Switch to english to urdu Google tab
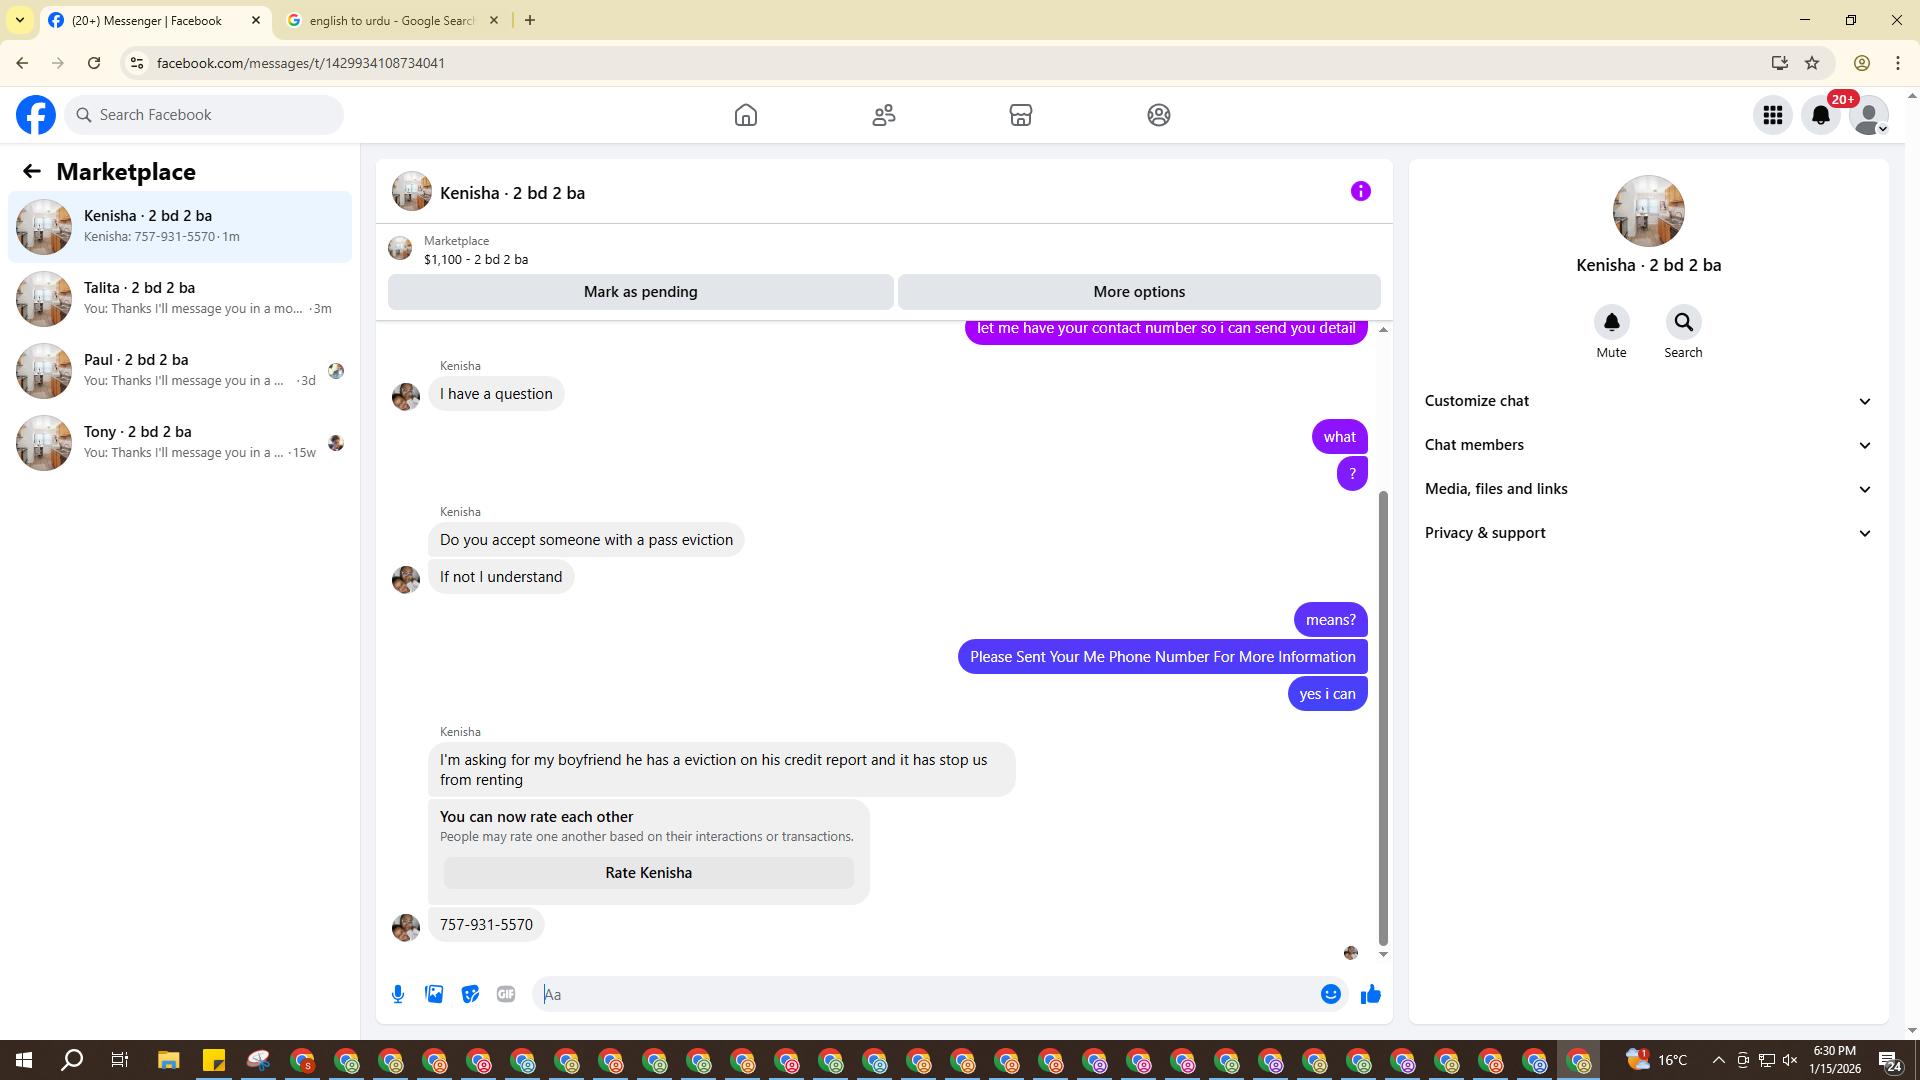This screenshot has width=1920, height=1080. 392,20
